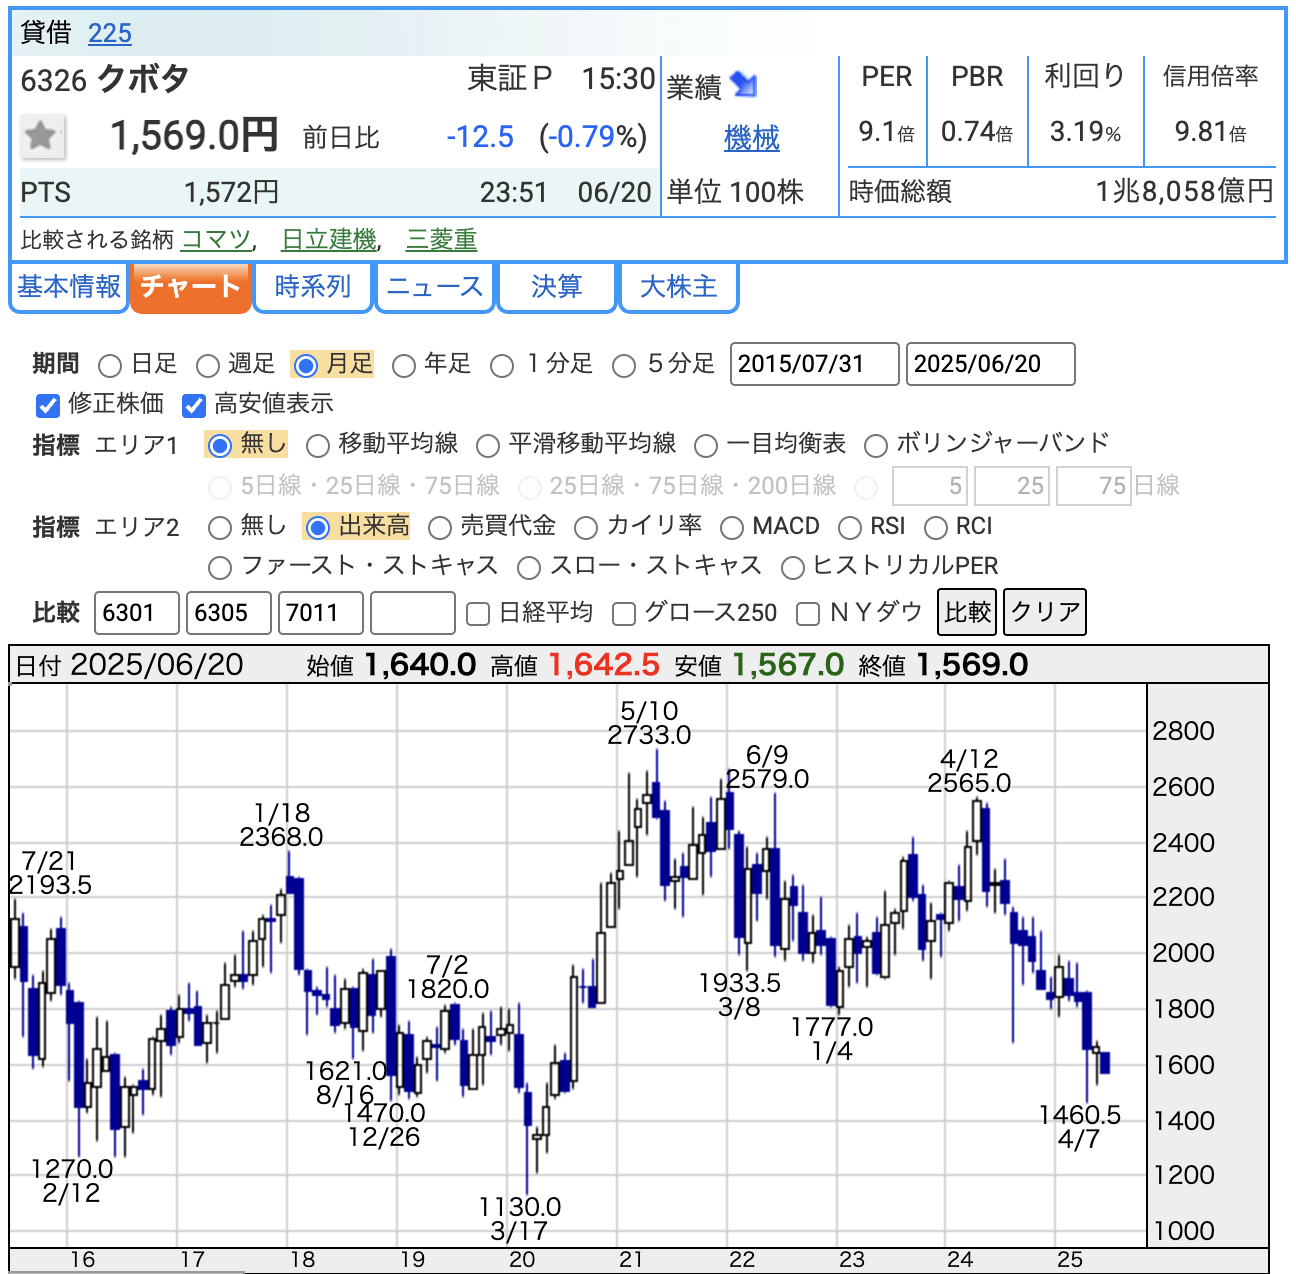Open the 機械 sector link
This screenshot has height=1274, width=1296.
(752, 138)
